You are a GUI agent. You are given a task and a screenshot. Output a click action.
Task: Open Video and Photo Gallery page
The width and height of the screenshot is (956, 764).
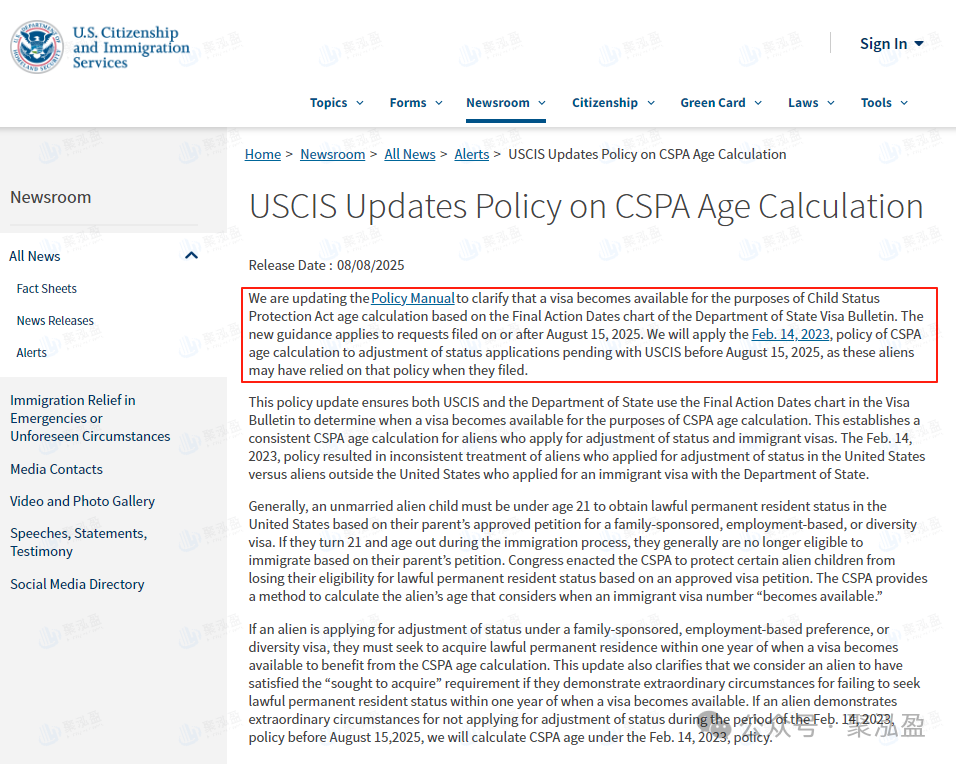[82, 501]
